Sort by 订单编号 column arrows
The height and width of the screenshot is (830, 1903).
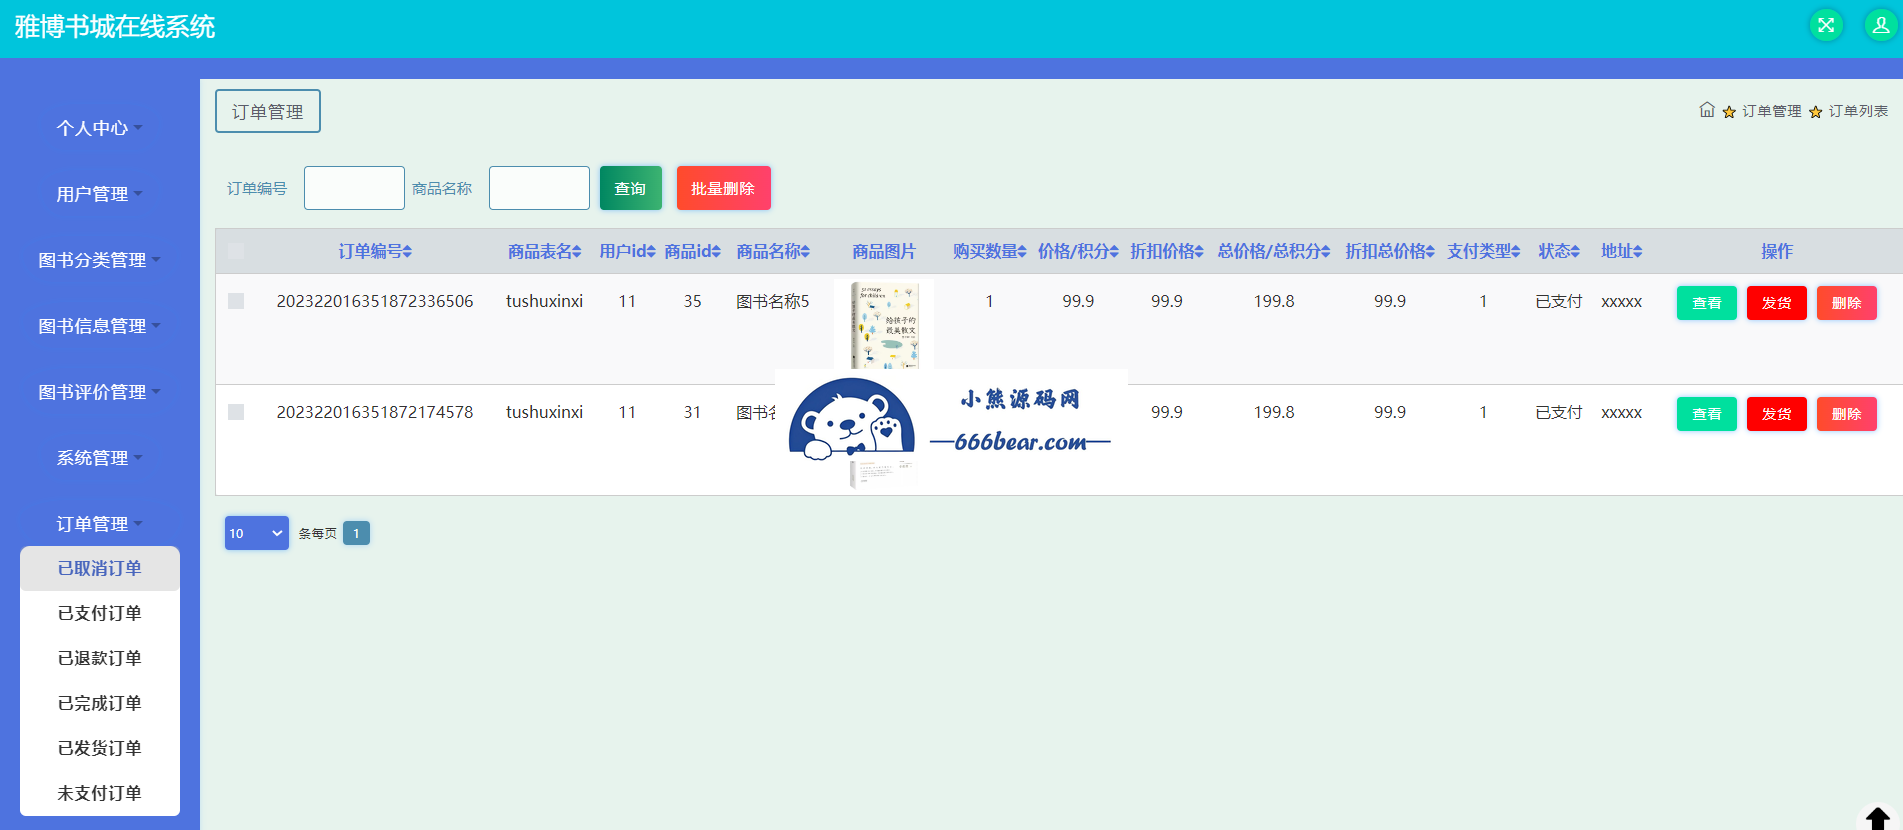407,252
